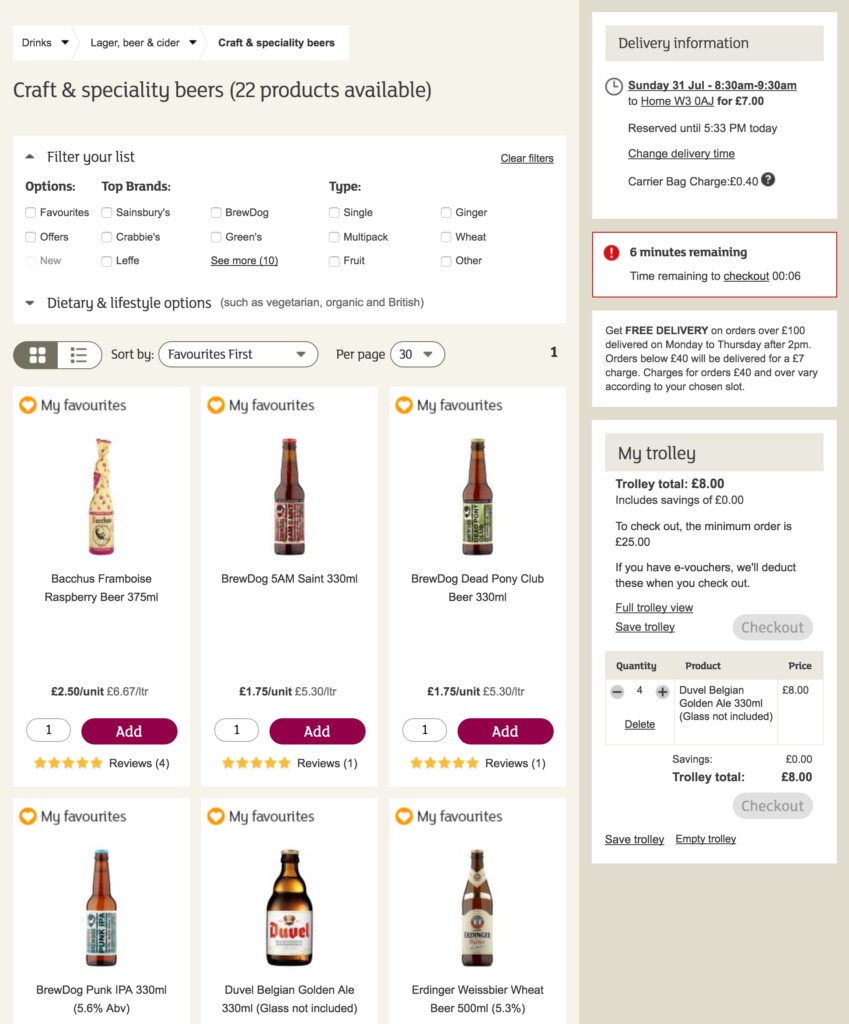Viewport: 849px width, 1024px height.
Task: Click Empty trolley link
Action: [x=705, y=839]
